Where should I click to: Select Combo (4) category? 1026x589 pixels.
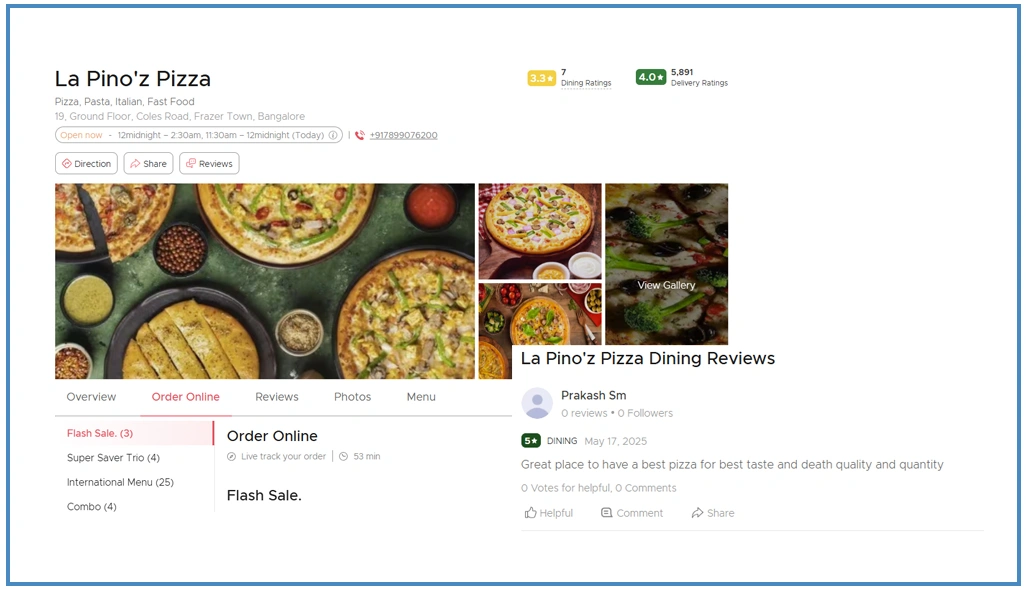click(92, 507)
